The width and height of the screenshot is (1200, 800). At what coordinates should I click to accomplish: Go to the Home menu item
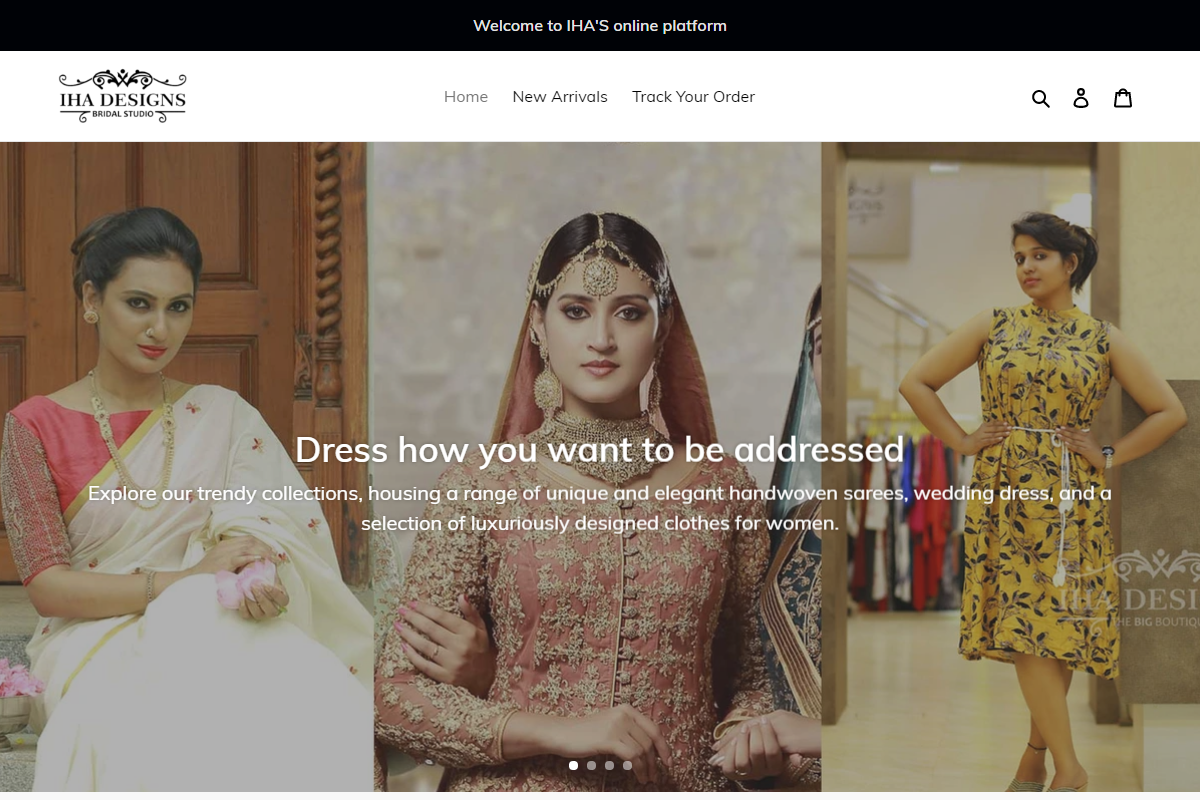(466, 97)
